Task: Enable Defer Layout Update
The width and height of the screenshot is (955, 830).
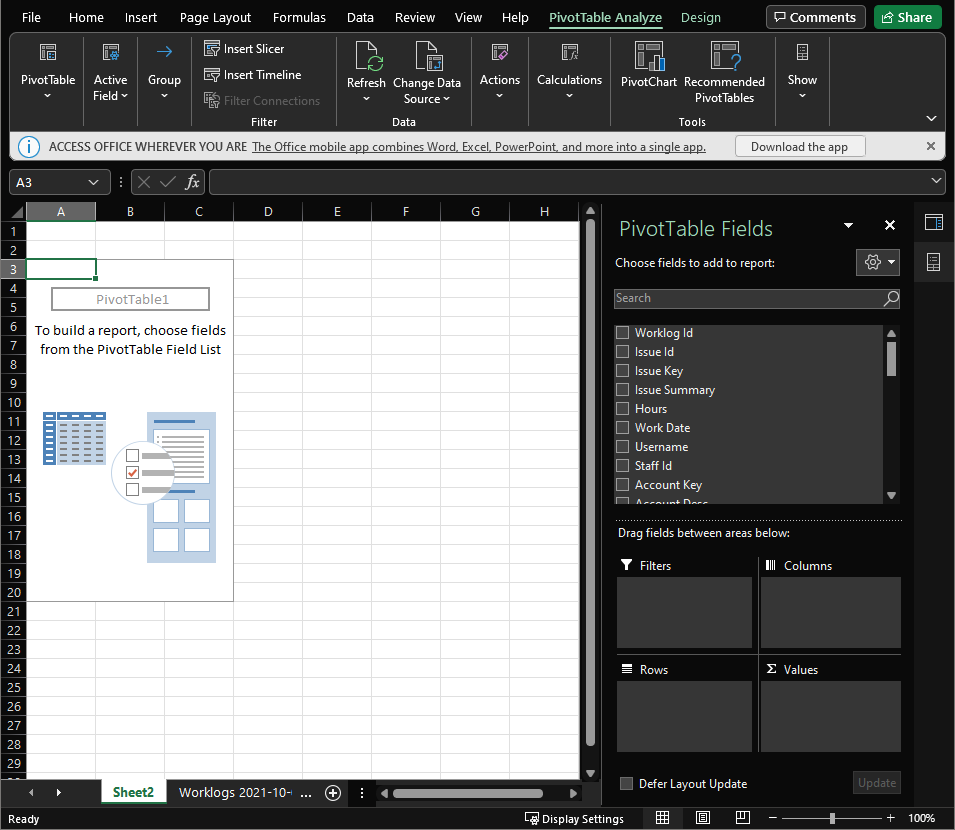Action: [x=625, y=784]
